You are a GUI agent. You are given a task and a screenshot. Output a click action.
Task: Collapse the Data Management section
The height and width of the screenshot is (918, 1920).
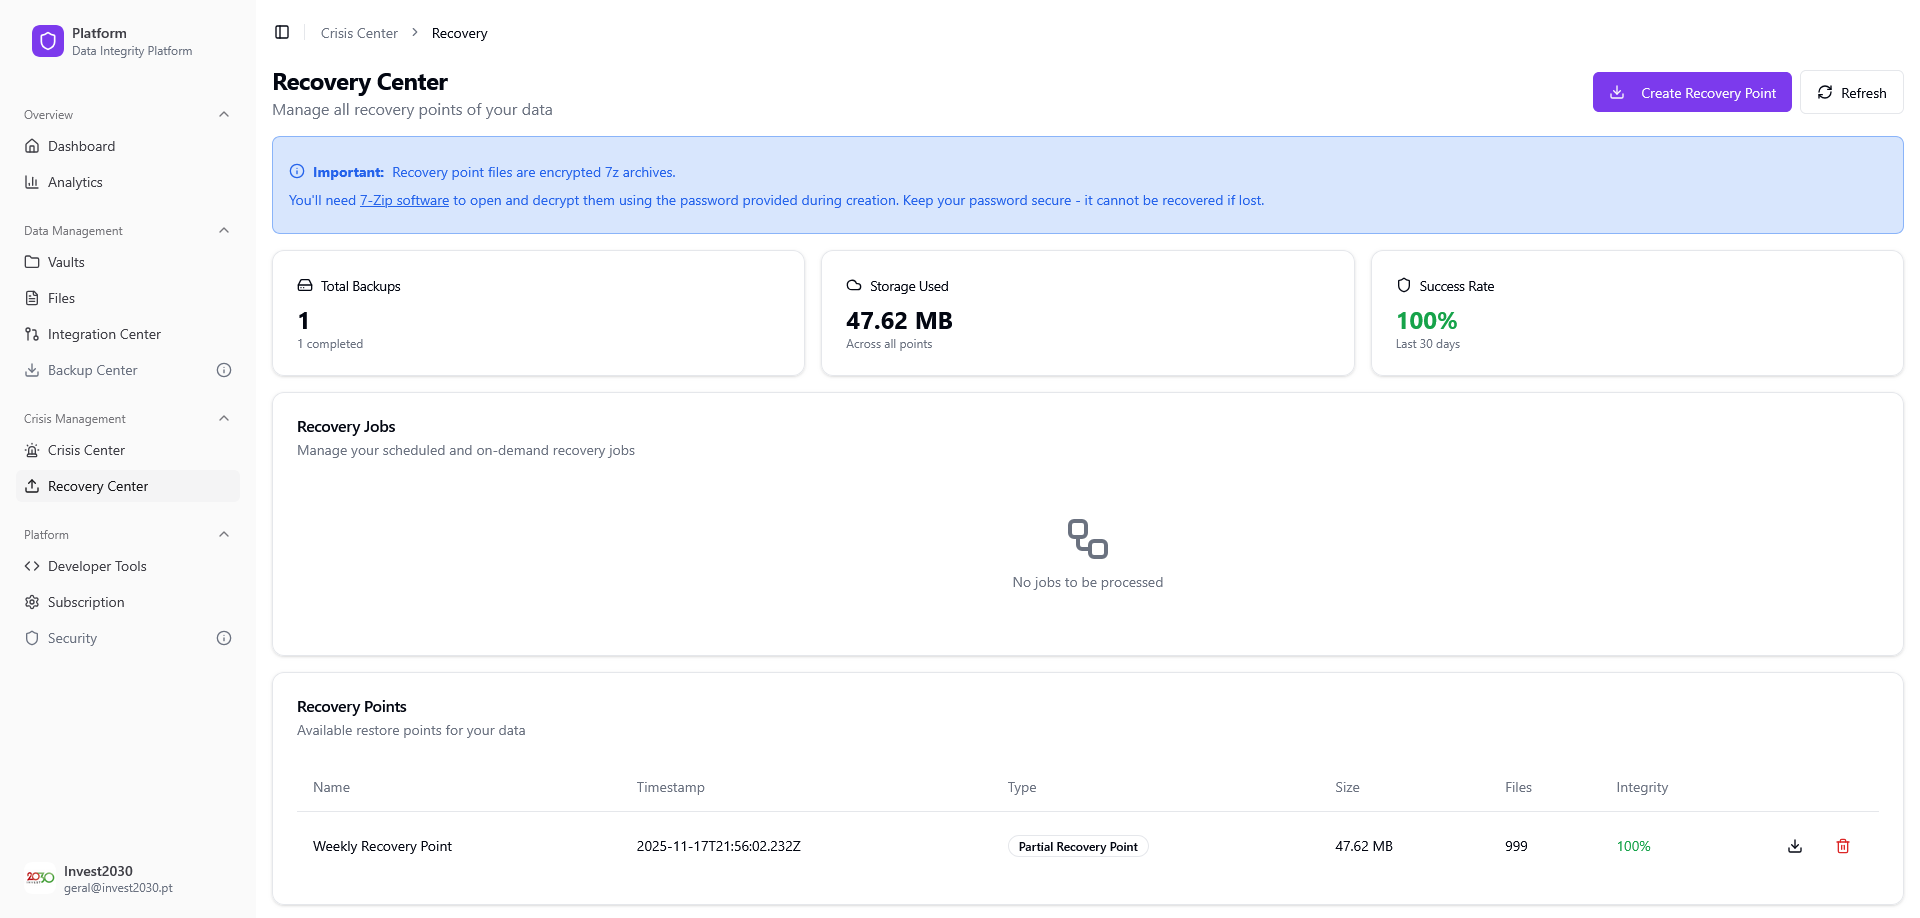click(224, 230)
